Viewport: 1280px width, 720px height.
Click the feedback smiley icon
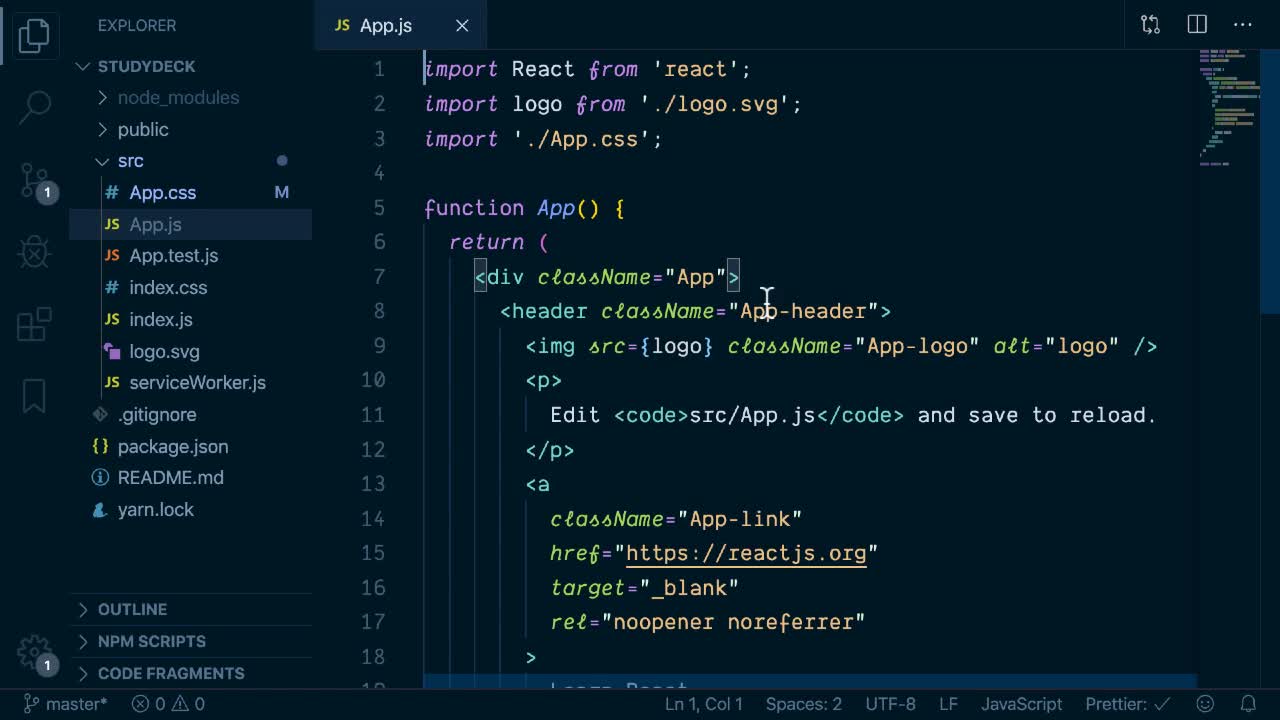(1206, 704)
